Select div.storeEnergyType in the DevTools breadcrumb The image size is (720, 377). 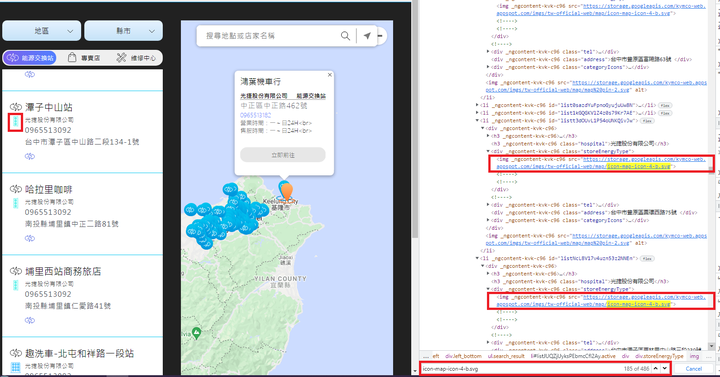click(x=659, y=356)
